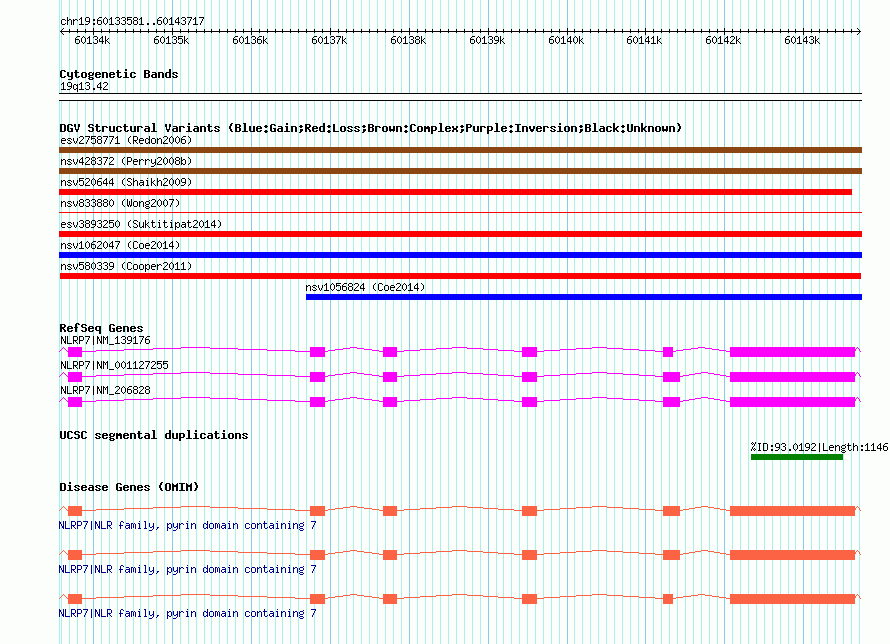Screen dimensions: 890x644
Task: Select the red loss bar under nsv520644
Action: (x=455, y=192)
